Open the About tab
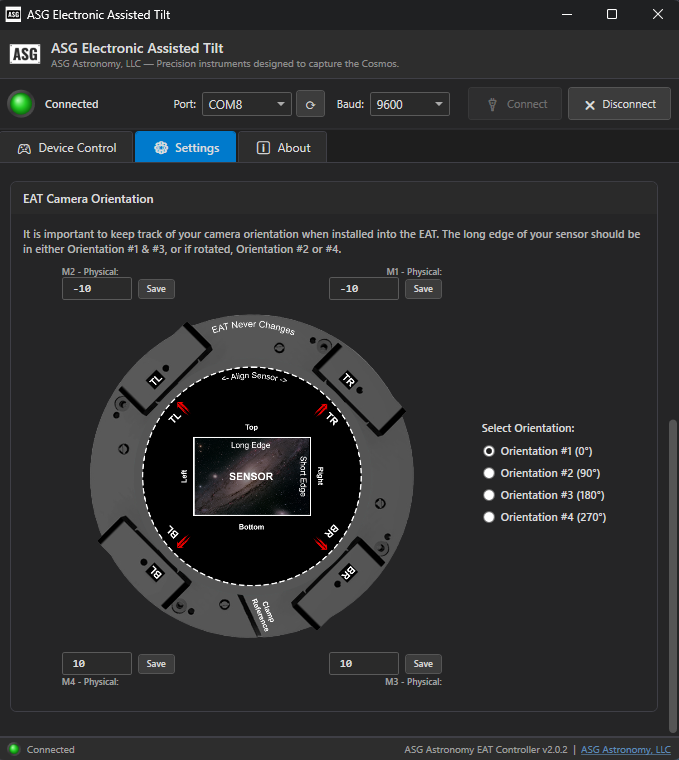The image size is (679, 760). coord(282,148)
